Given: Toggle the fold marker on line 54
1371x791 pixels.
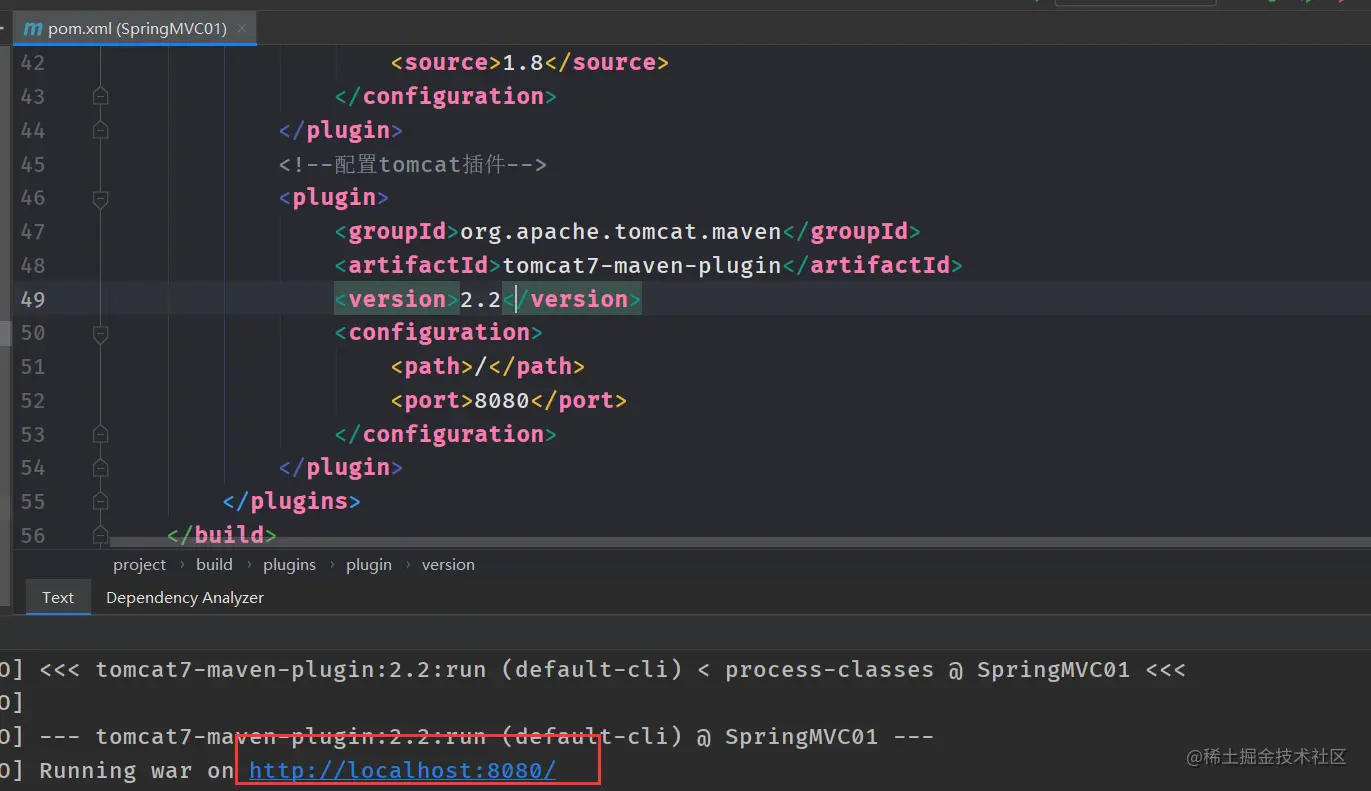Looking at the screenshot, I should (100, 467).
